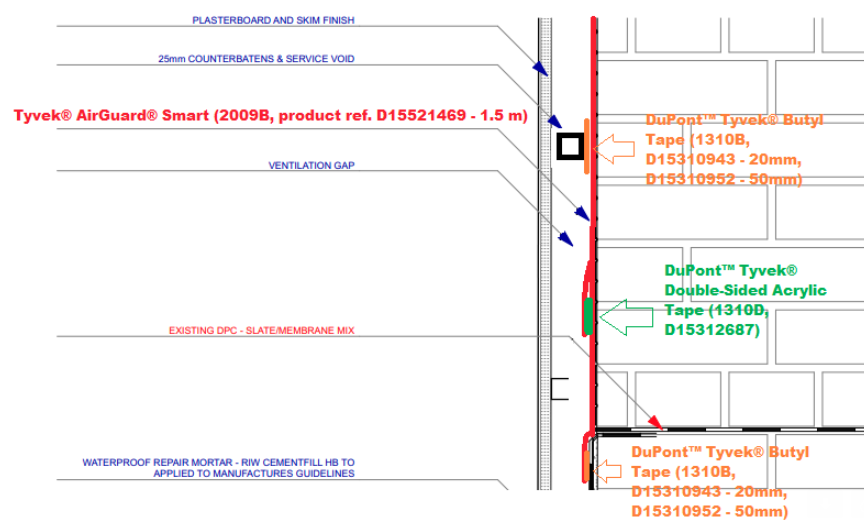This screenshot has width=864, height=528.
Task: Click the upper orange butyl tape strip
Action: 587,147
